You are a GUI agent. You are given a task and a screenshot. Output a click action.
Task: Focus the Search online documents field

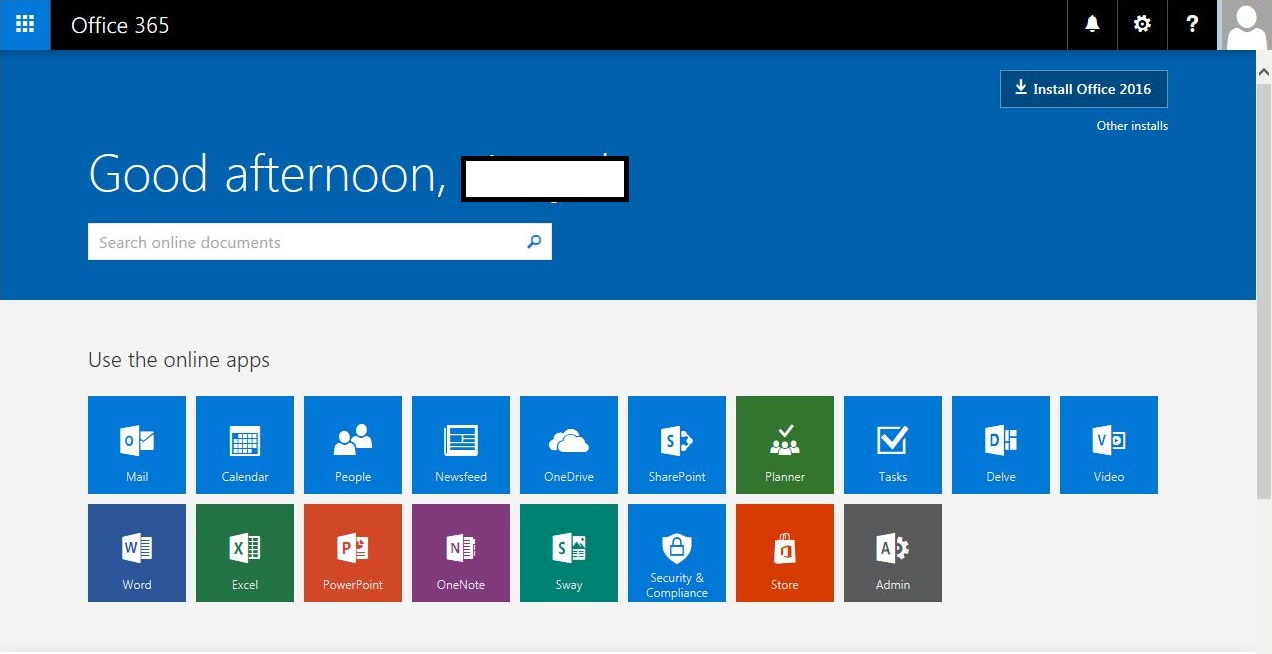click(x=320, y=241)
